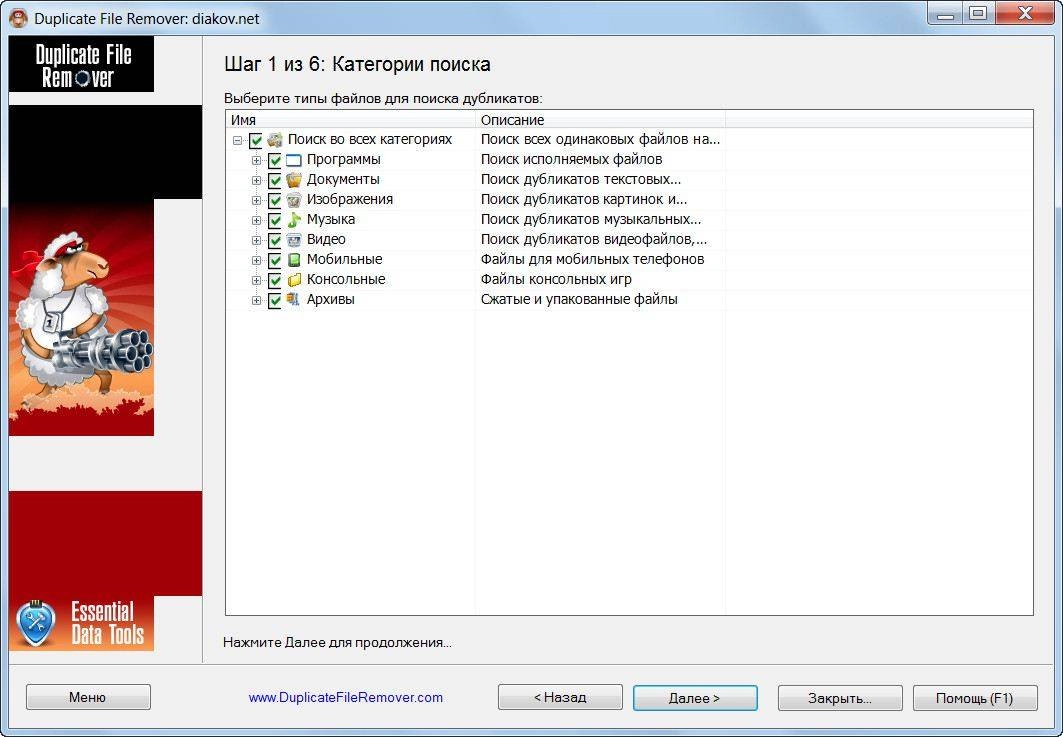Select the Поиск во всех категориях label

pos(370,139)
